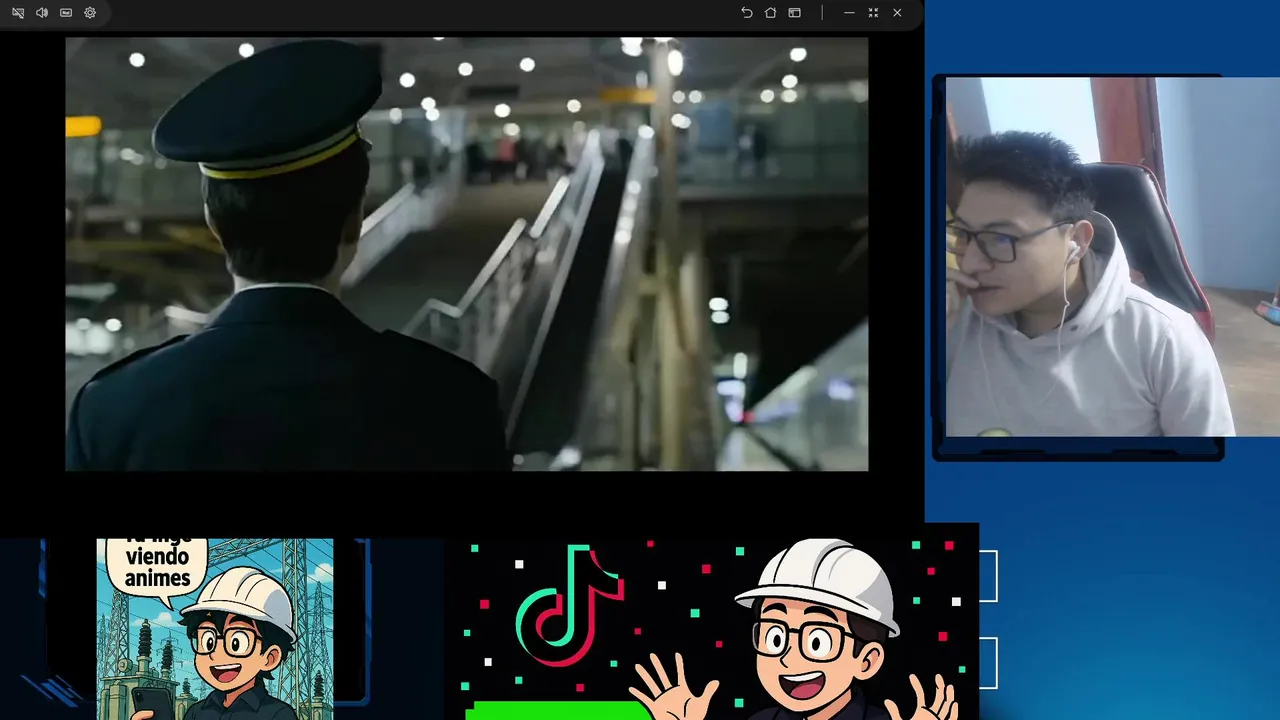Open the settings gear icon
Viewport: 1280px width, 720px height.
tap(90, 13)
